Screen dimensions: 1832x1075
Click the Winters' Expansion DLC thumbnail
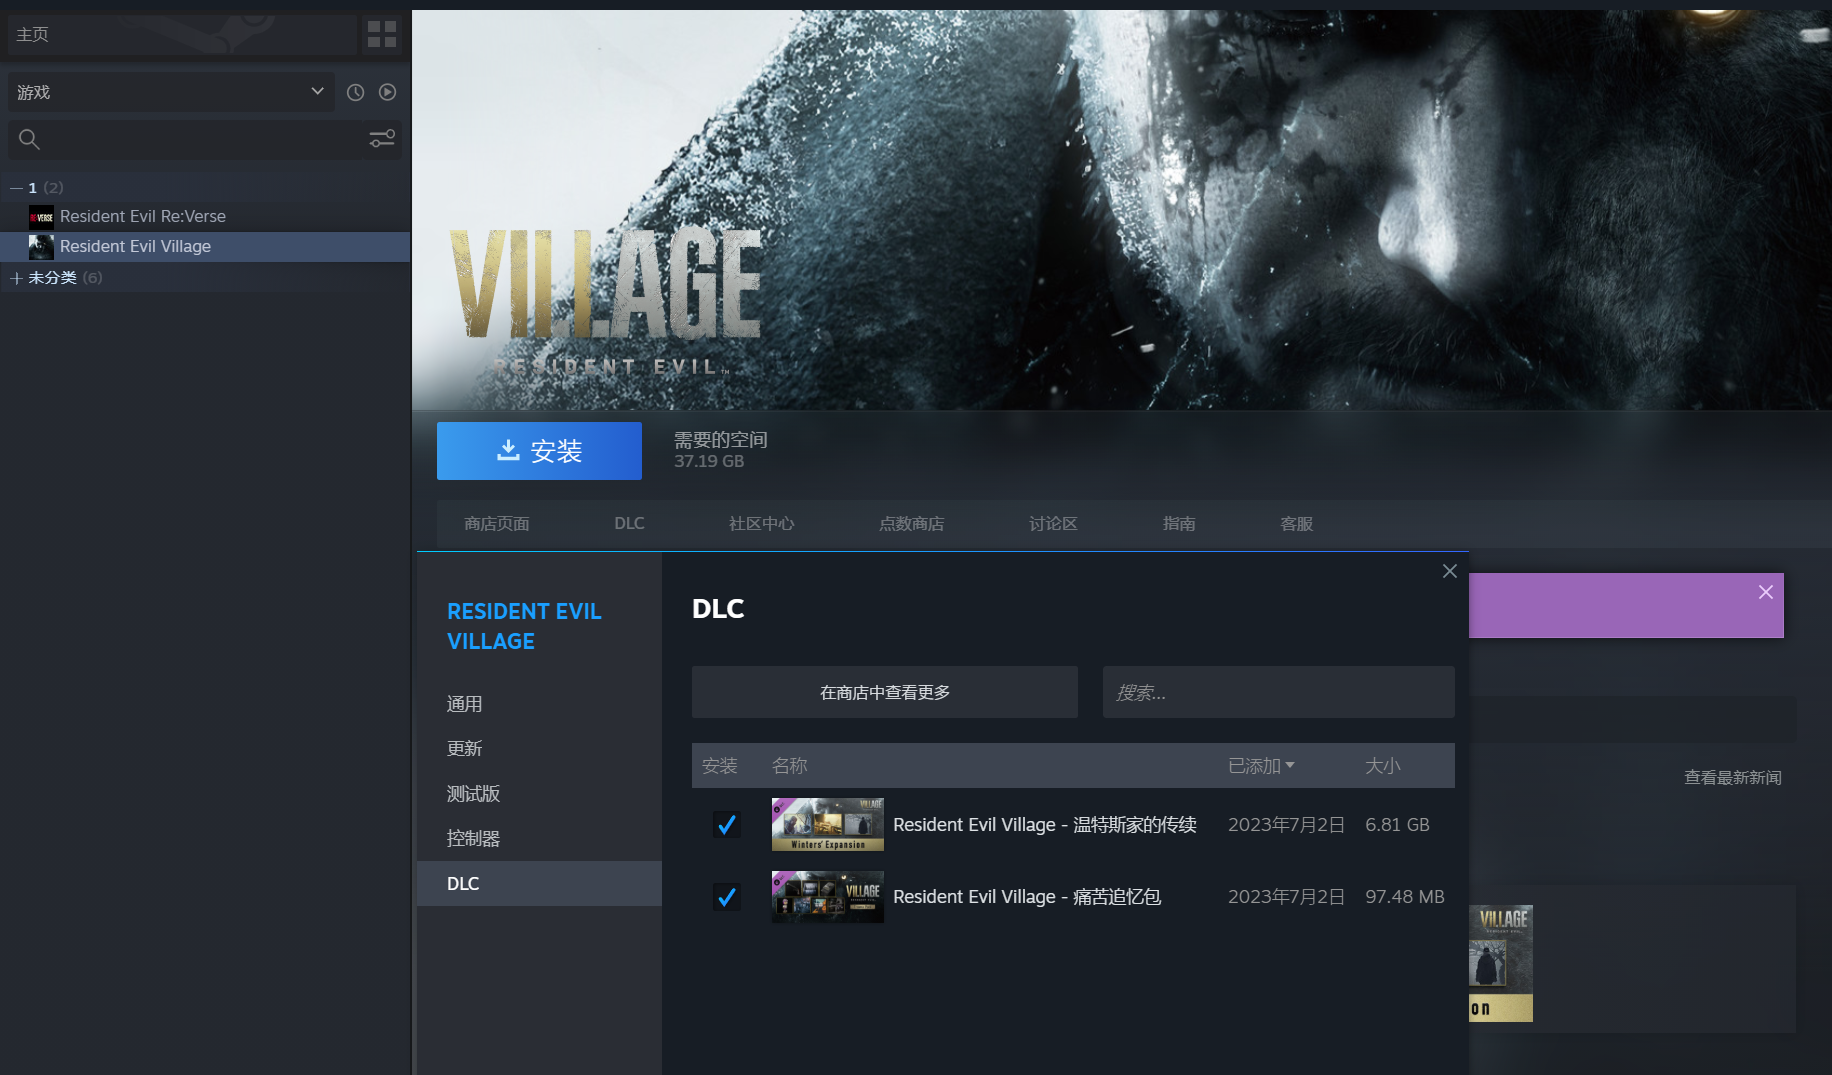tap(827, 825)
